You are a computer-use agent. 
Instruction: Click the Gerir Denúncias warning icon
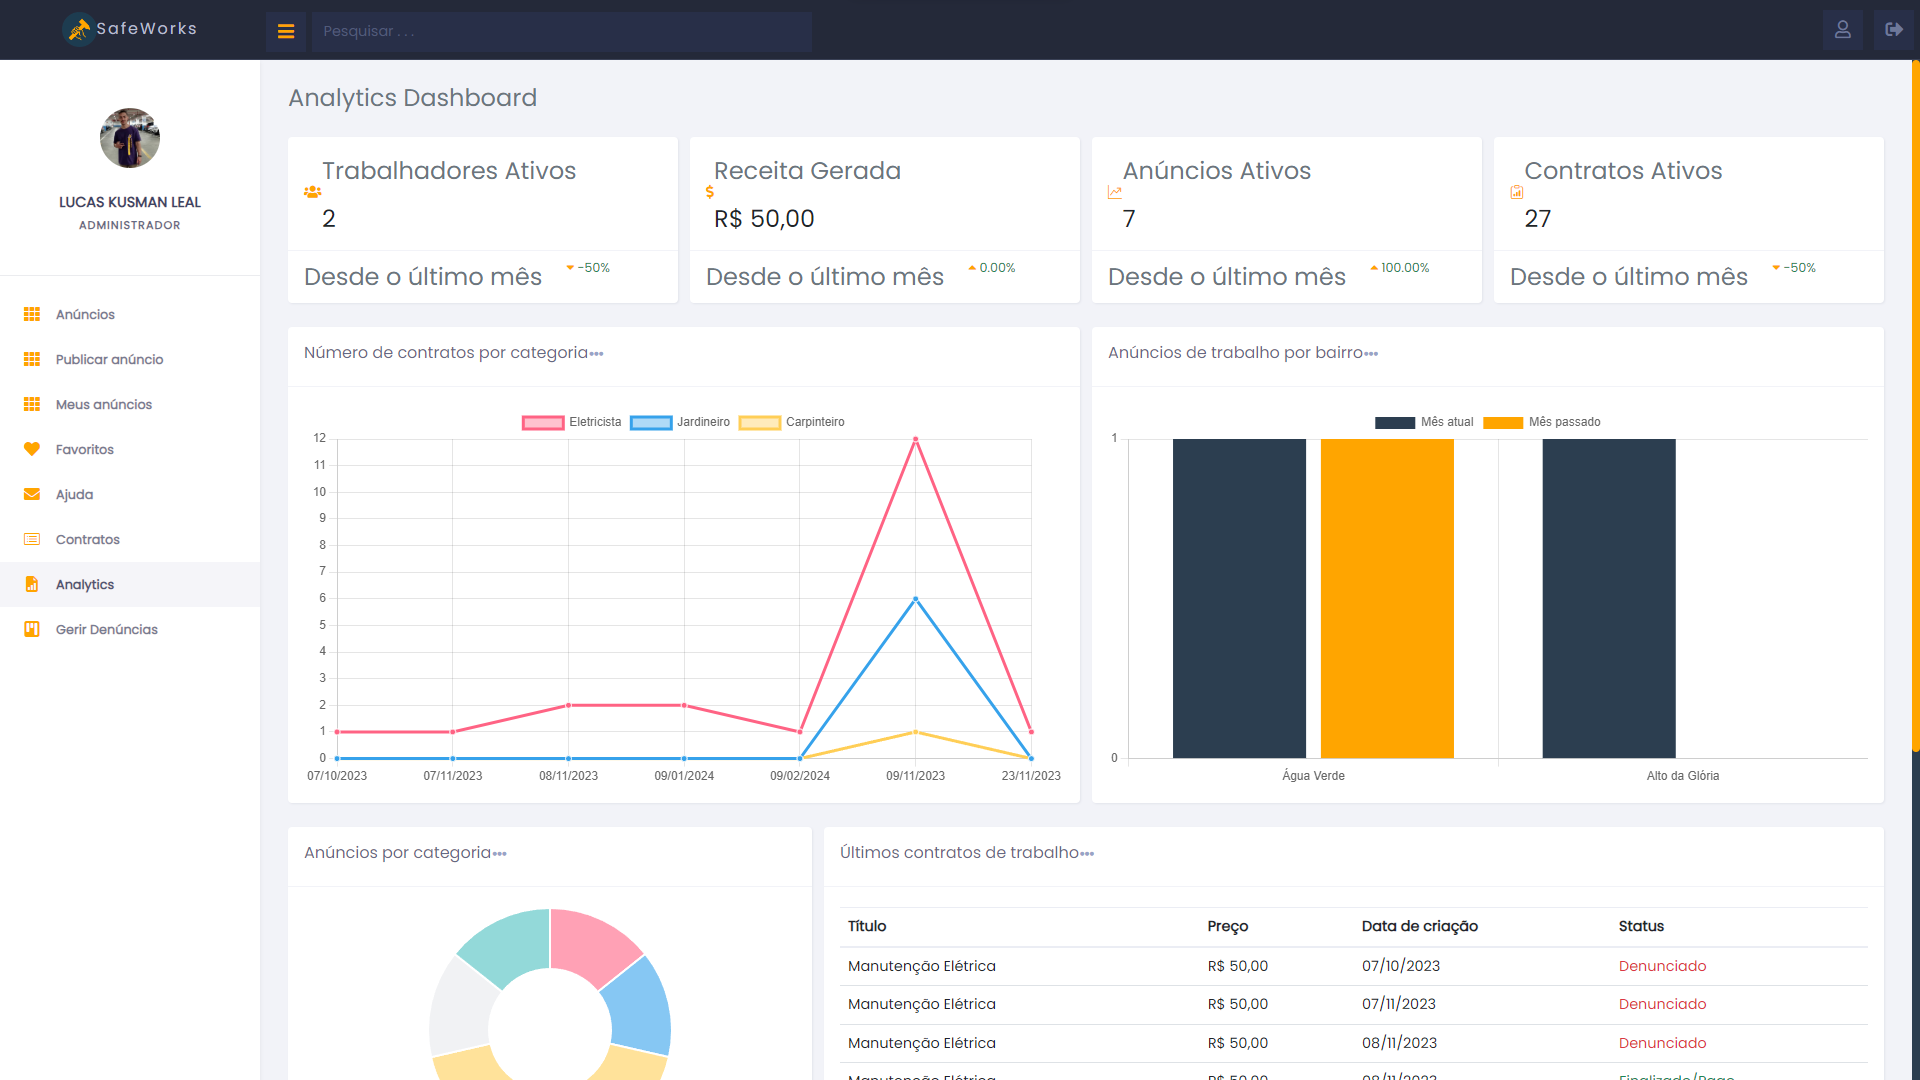pyautogui.click(x=33, y=629)
